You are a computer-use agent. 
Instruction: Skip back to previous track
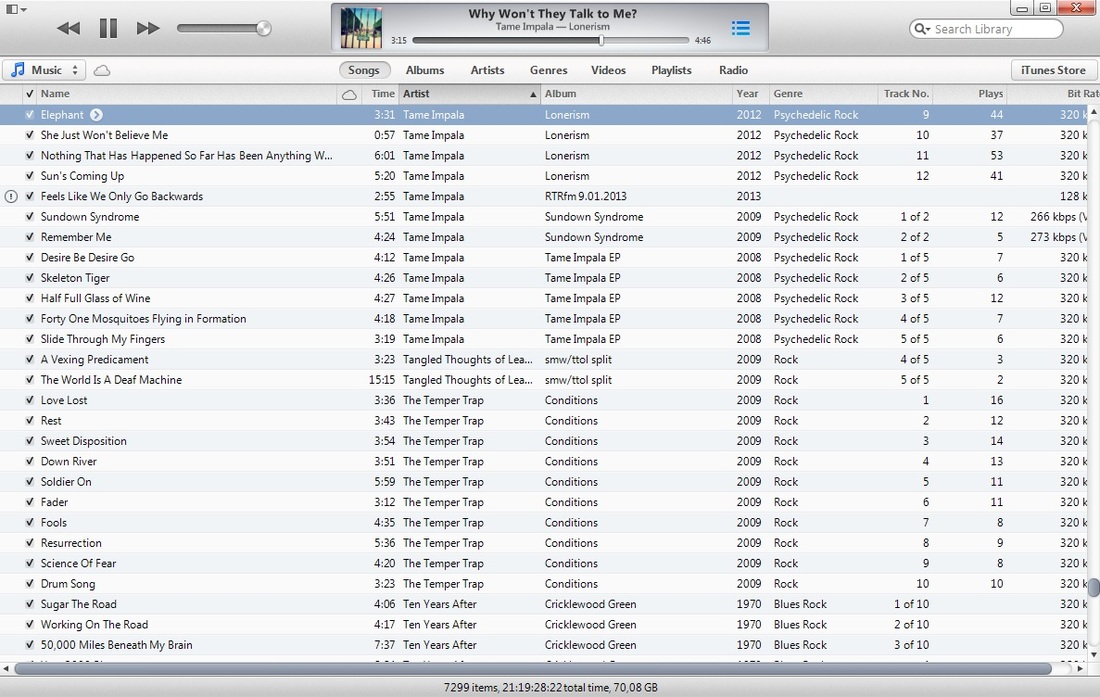click(68, 28)
